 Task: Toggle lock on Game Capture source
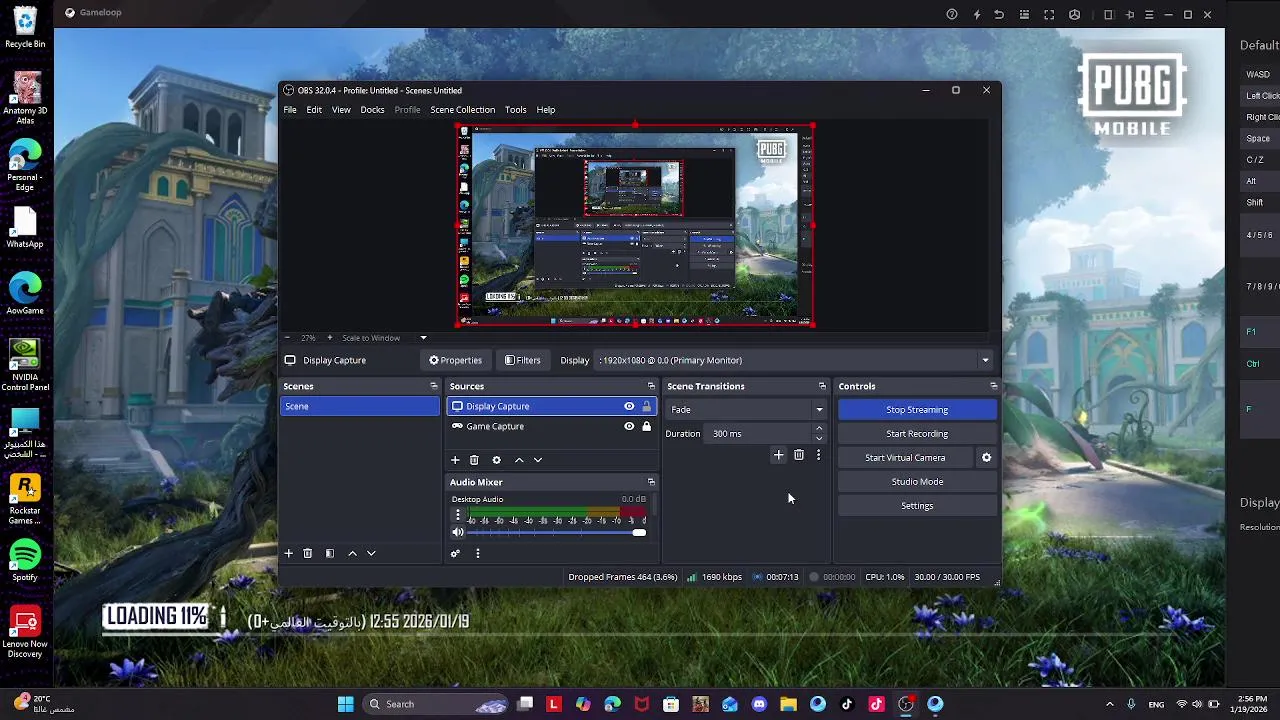coord(646,426)
